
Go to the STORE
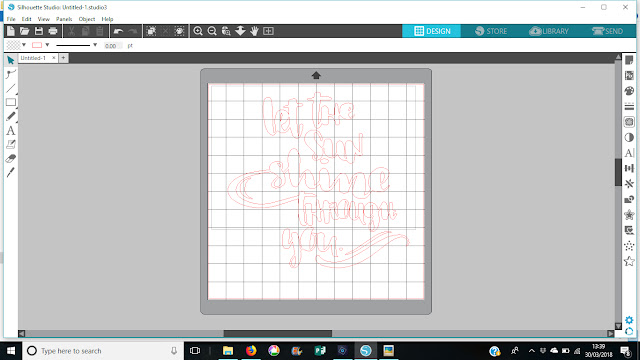(x=491, y=31)
